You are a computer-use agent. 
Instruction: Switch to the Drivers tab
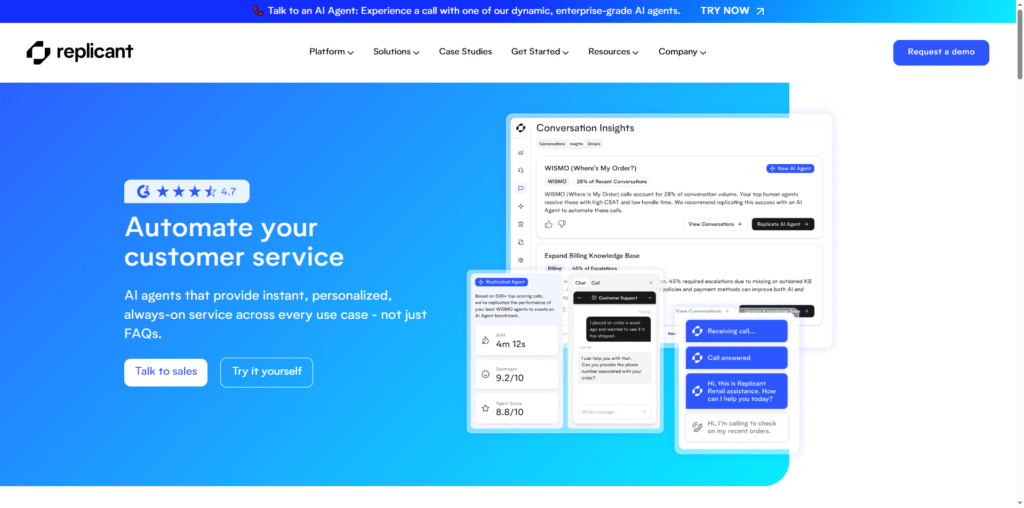[594, 144]
